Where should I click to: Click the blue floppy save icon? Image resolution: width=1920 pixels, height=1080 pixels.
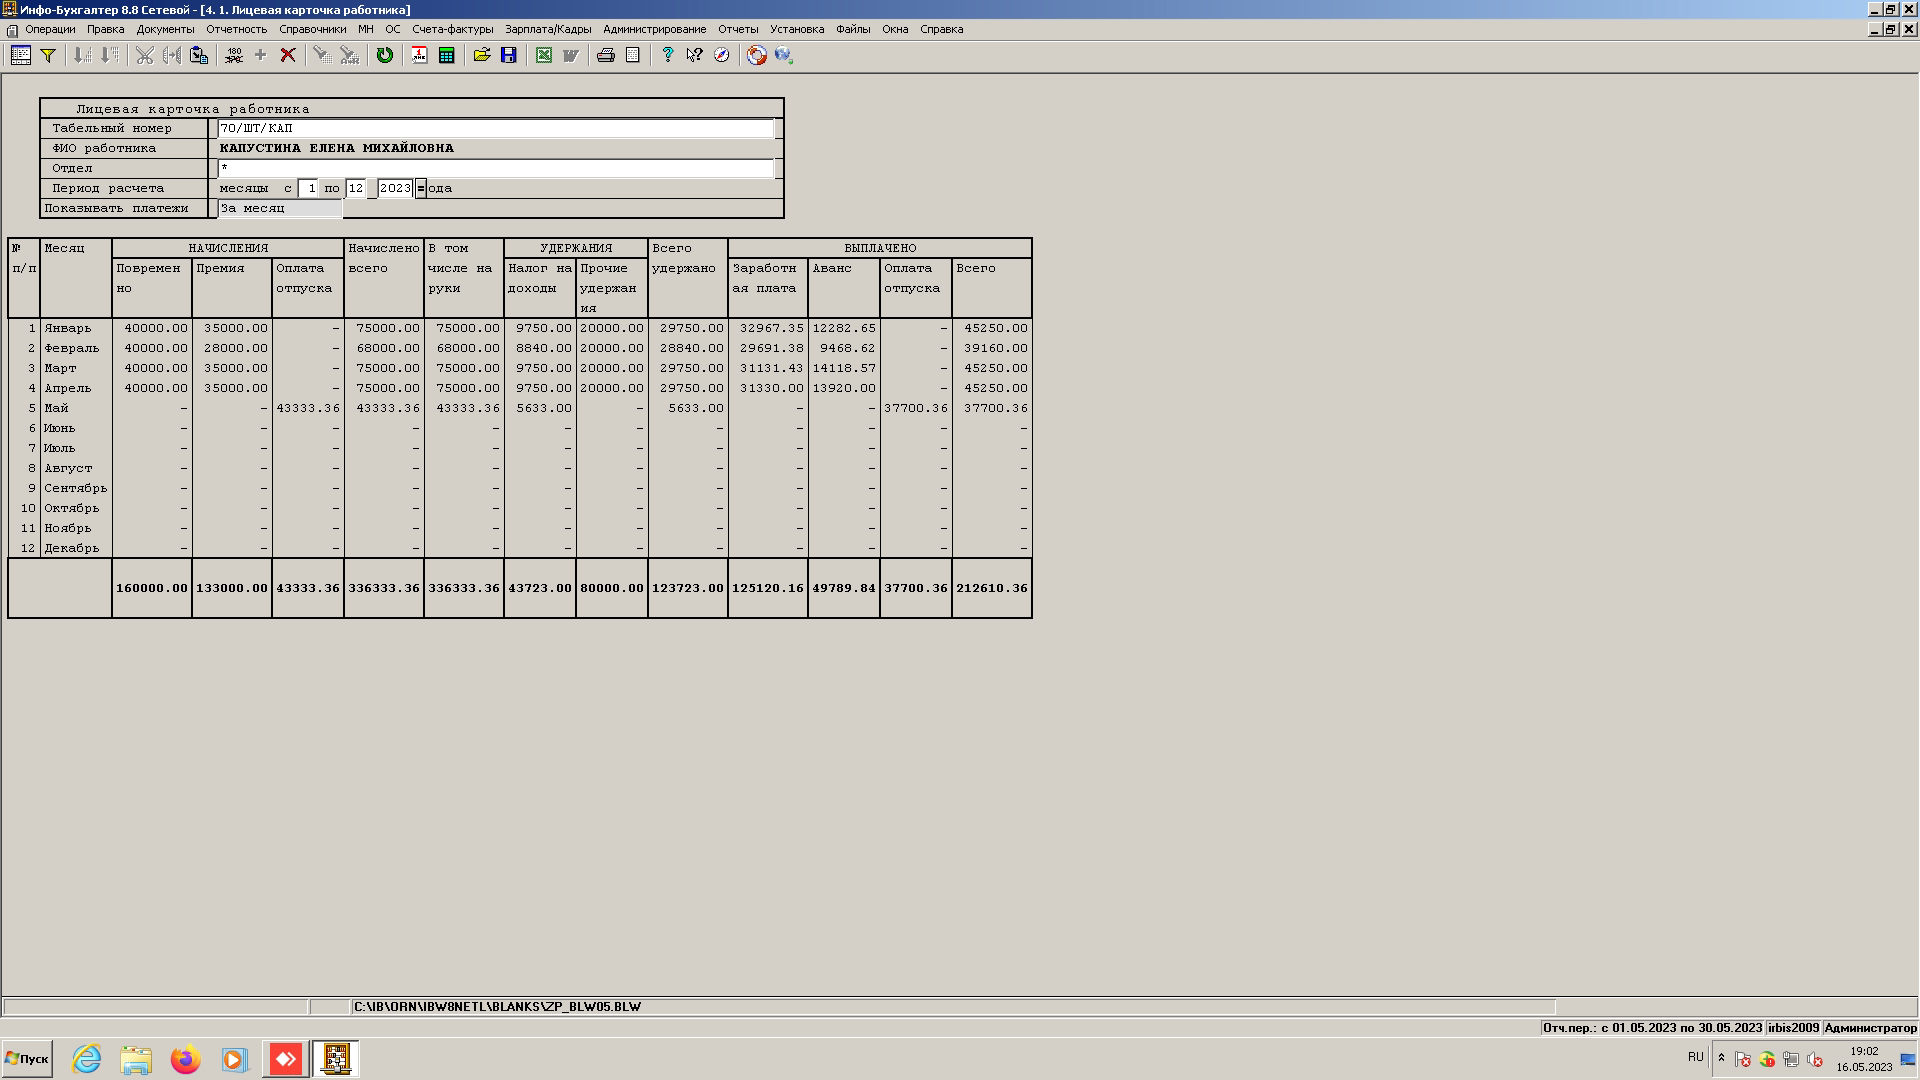[x=509, y=55]
